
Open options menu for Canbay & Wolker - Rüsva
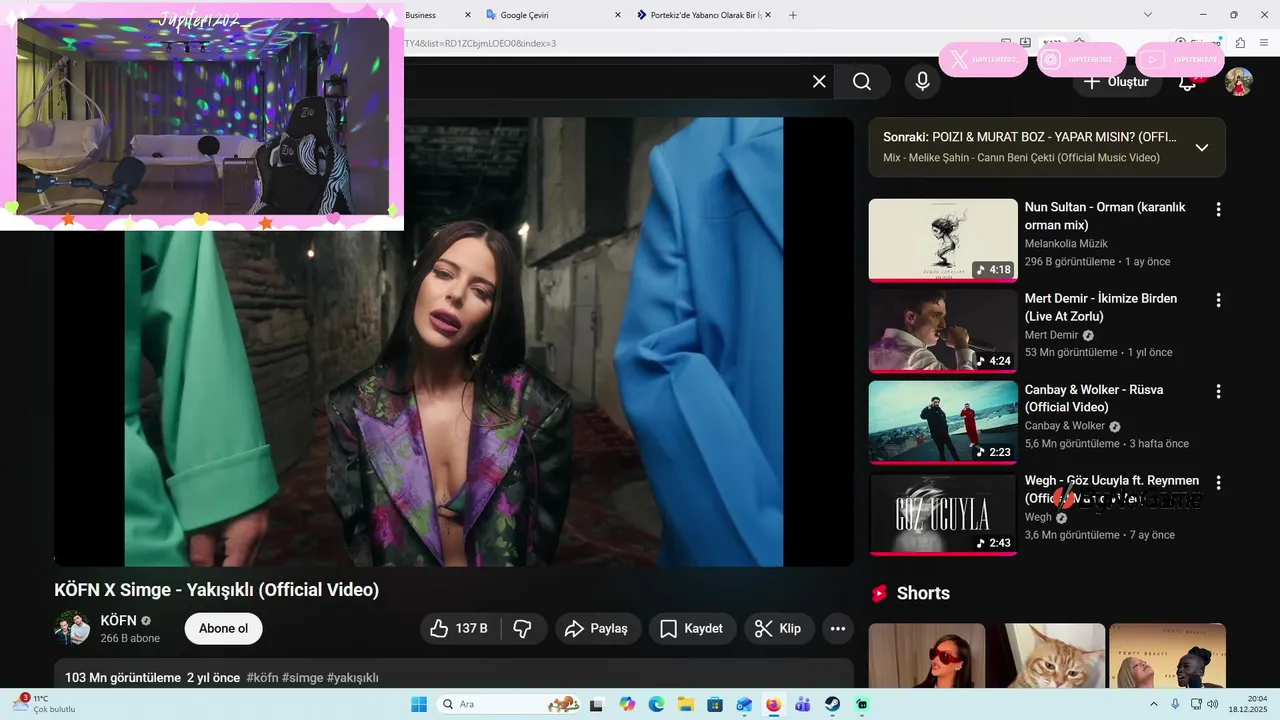1218,391
